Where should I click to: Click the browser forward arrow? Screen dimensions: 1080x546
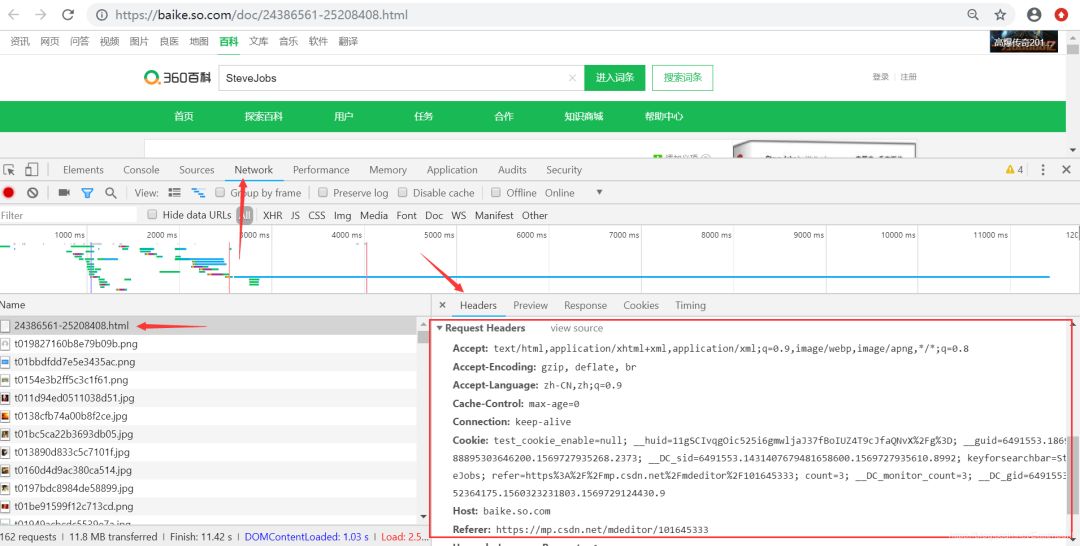coord(41,14)
